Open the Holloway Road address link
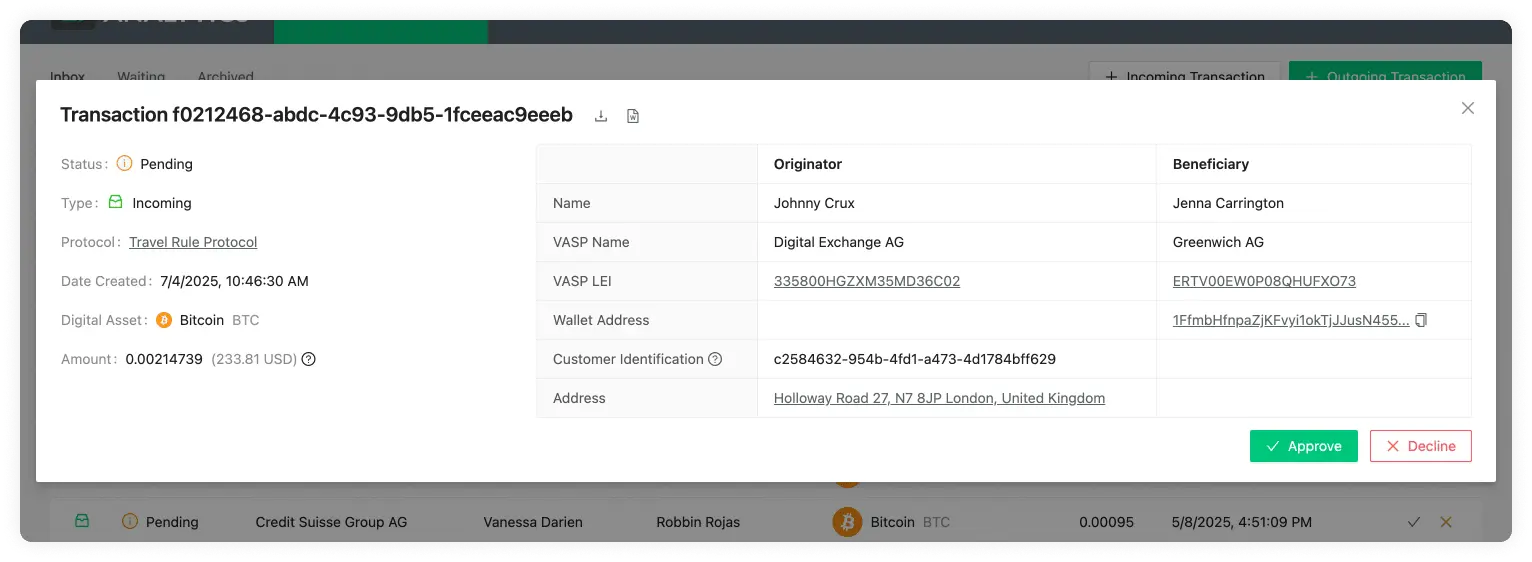 pyautogui.click(x=939, y=398)
